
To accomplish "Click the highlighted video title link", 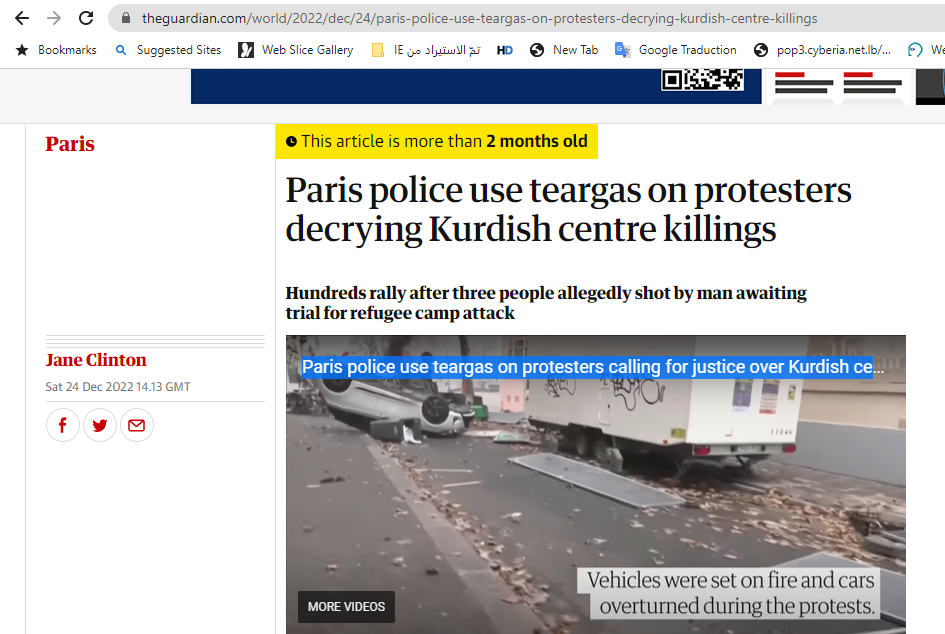I will click(592, 366).
